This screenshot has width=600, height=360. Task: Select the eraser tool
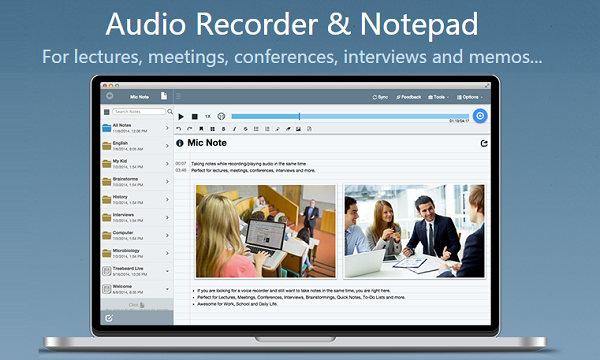[288, 129]
